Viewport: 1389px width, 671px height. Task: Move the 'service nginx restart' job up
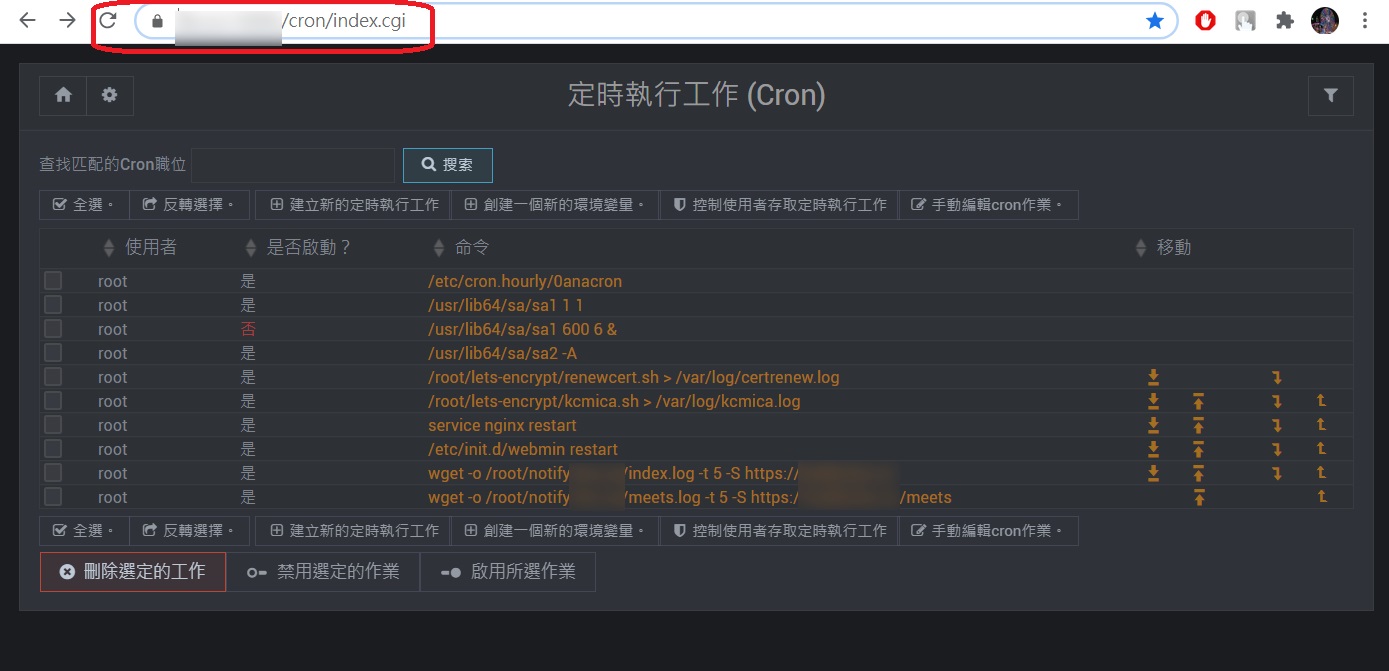tap(1321, 425)
